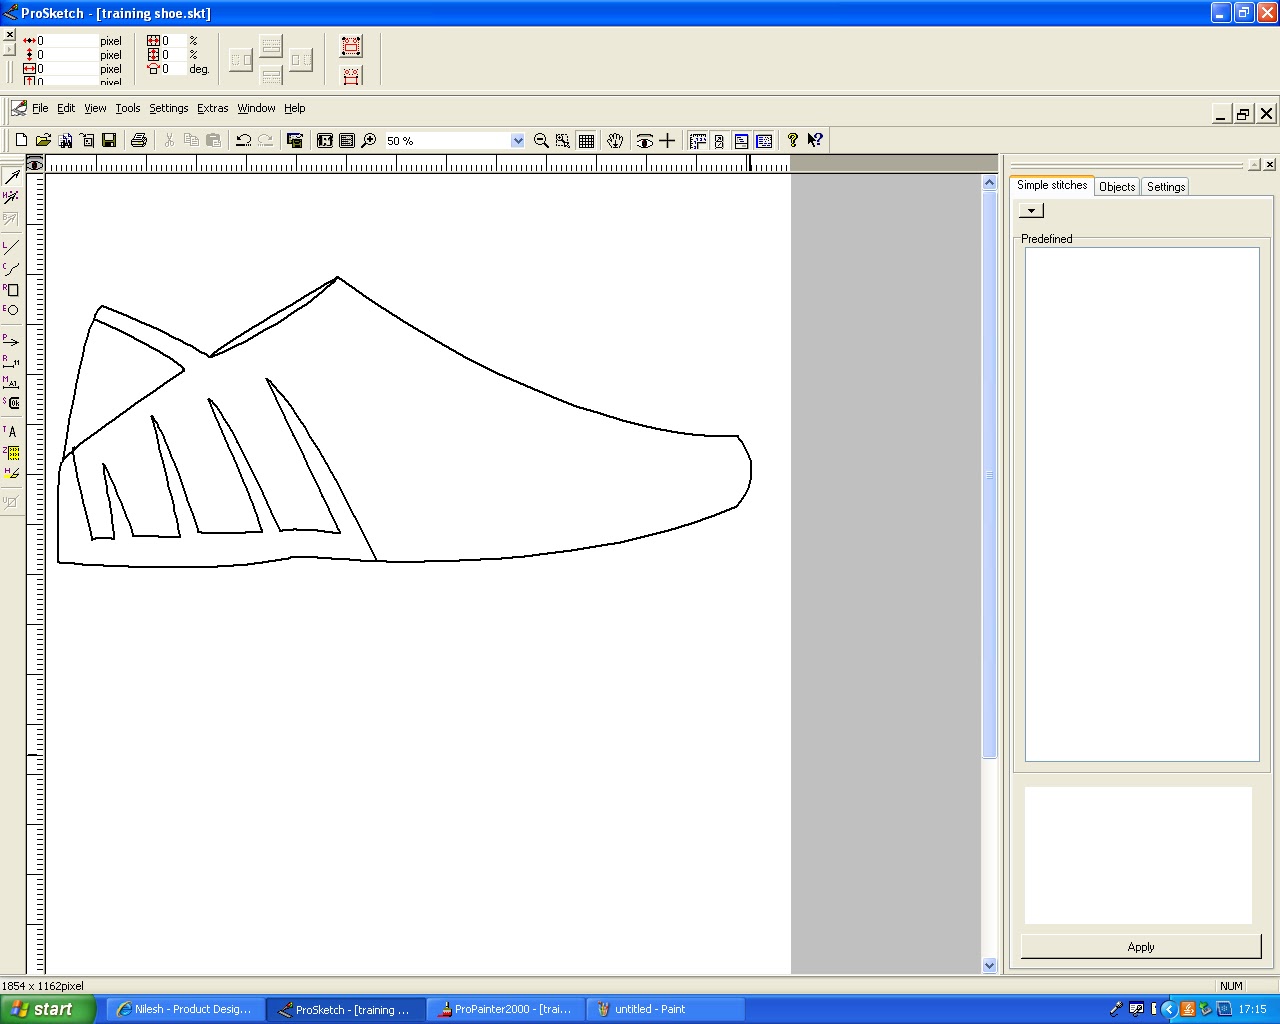Open the Predefined stitches dropdown arrow
The image size is (1280, 1024).
point(1030,210)
